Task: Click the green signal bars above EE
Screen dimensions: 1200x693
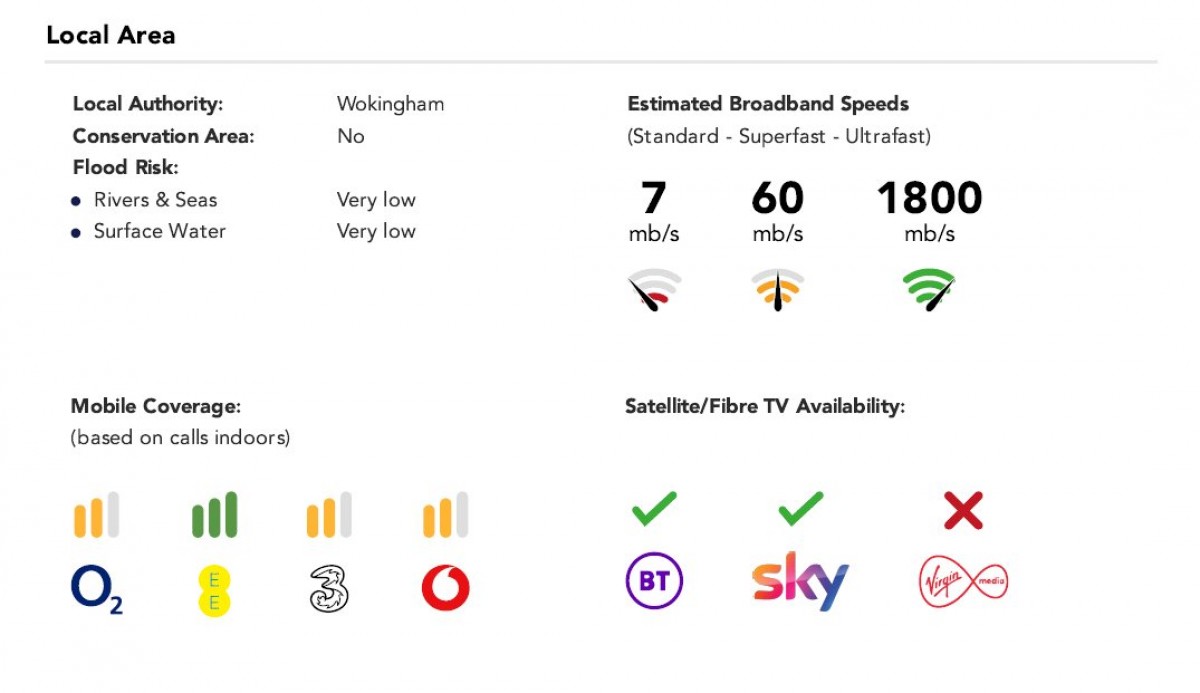Action: coord(214,515)
